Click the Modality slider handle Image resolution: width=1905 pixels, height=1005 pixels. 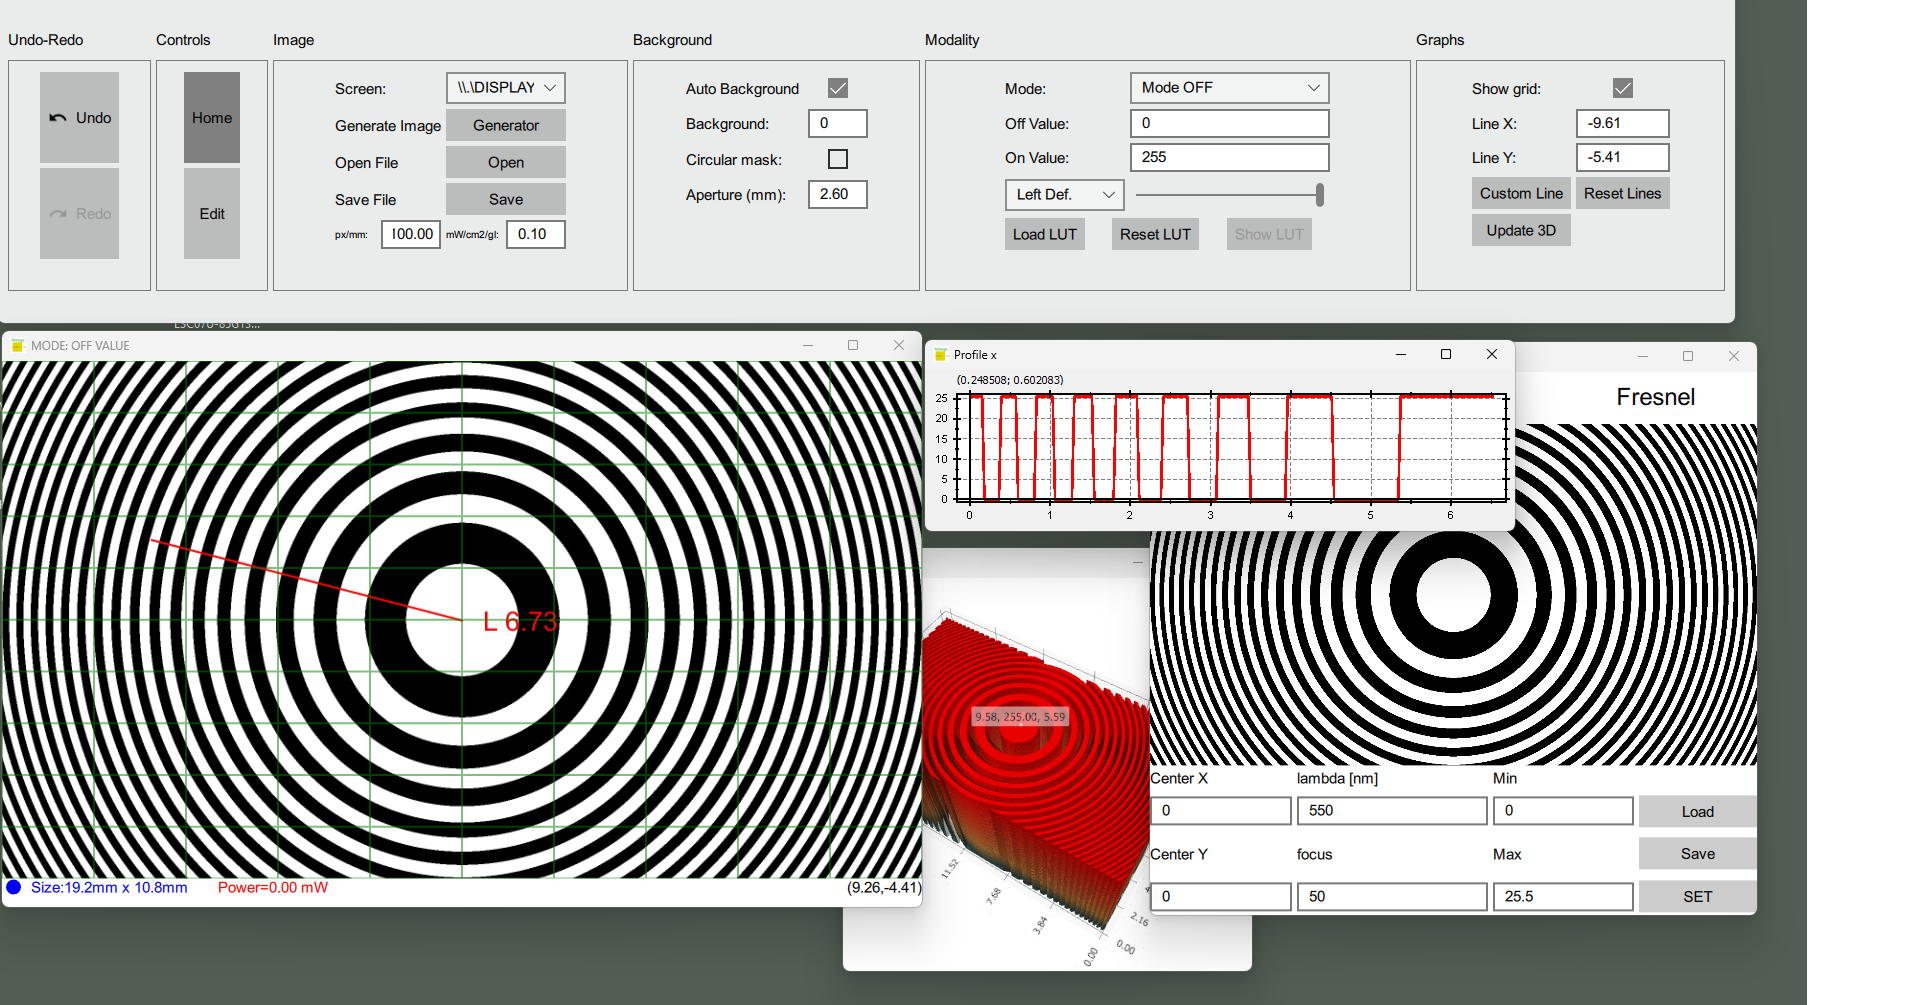click(x=1320, y=194)
